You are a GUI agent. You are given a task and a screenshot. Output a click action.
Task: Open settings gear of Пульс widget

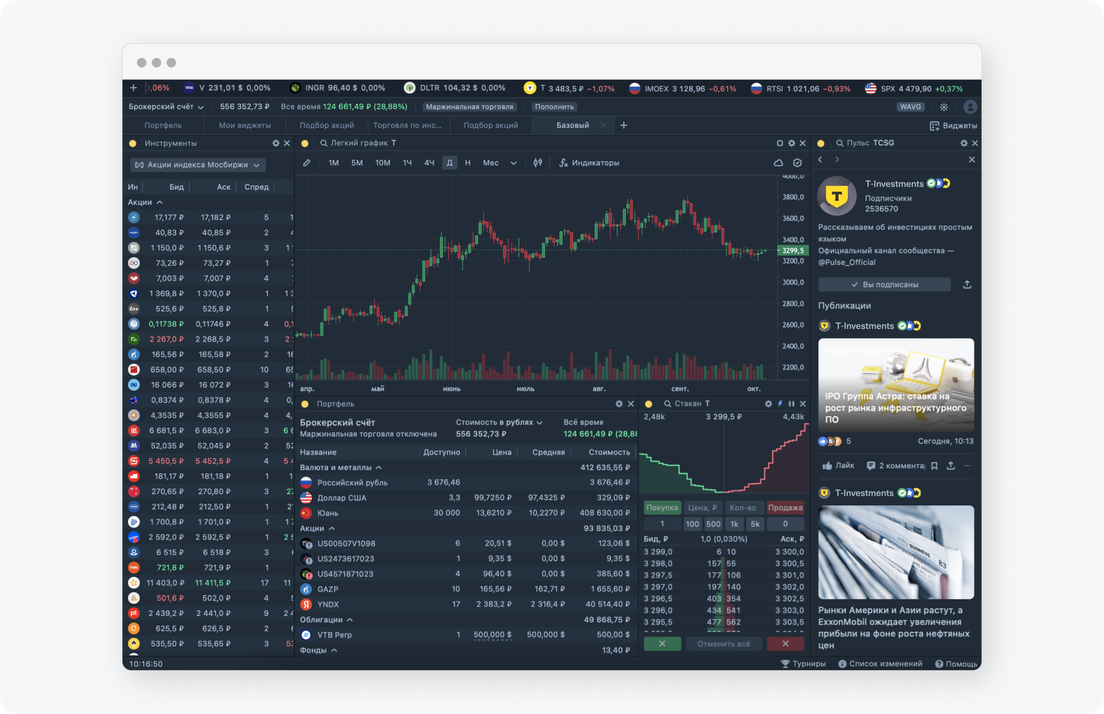pos(964,143)
